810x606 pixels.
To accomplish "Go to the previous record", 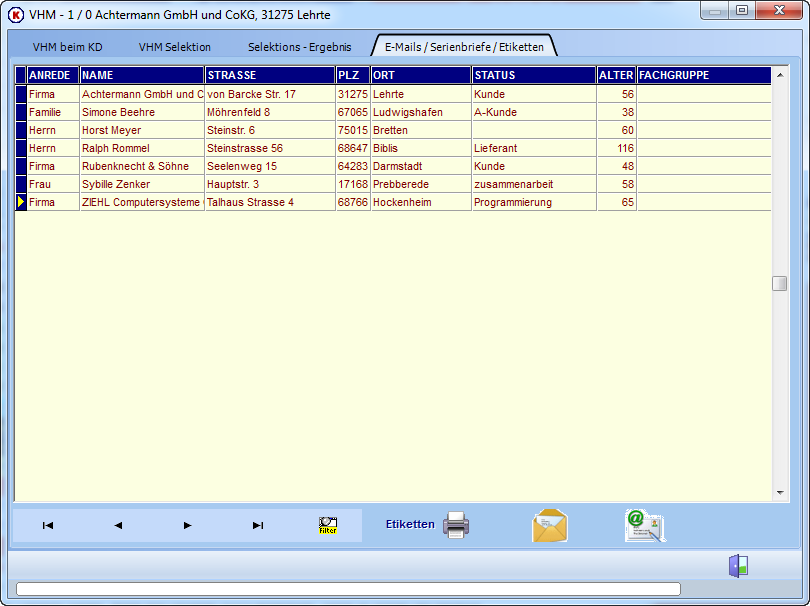I will tap(118, 525).
